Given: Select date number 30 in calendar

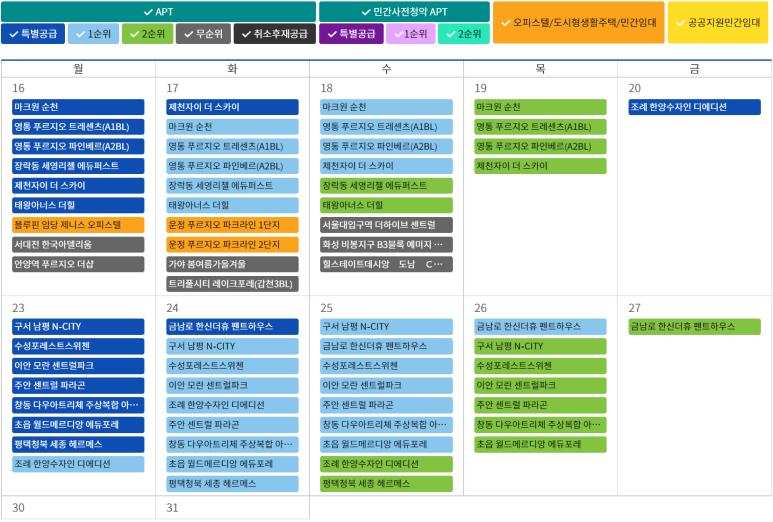Looking at the screenshot, I should (x=18, y=508).
